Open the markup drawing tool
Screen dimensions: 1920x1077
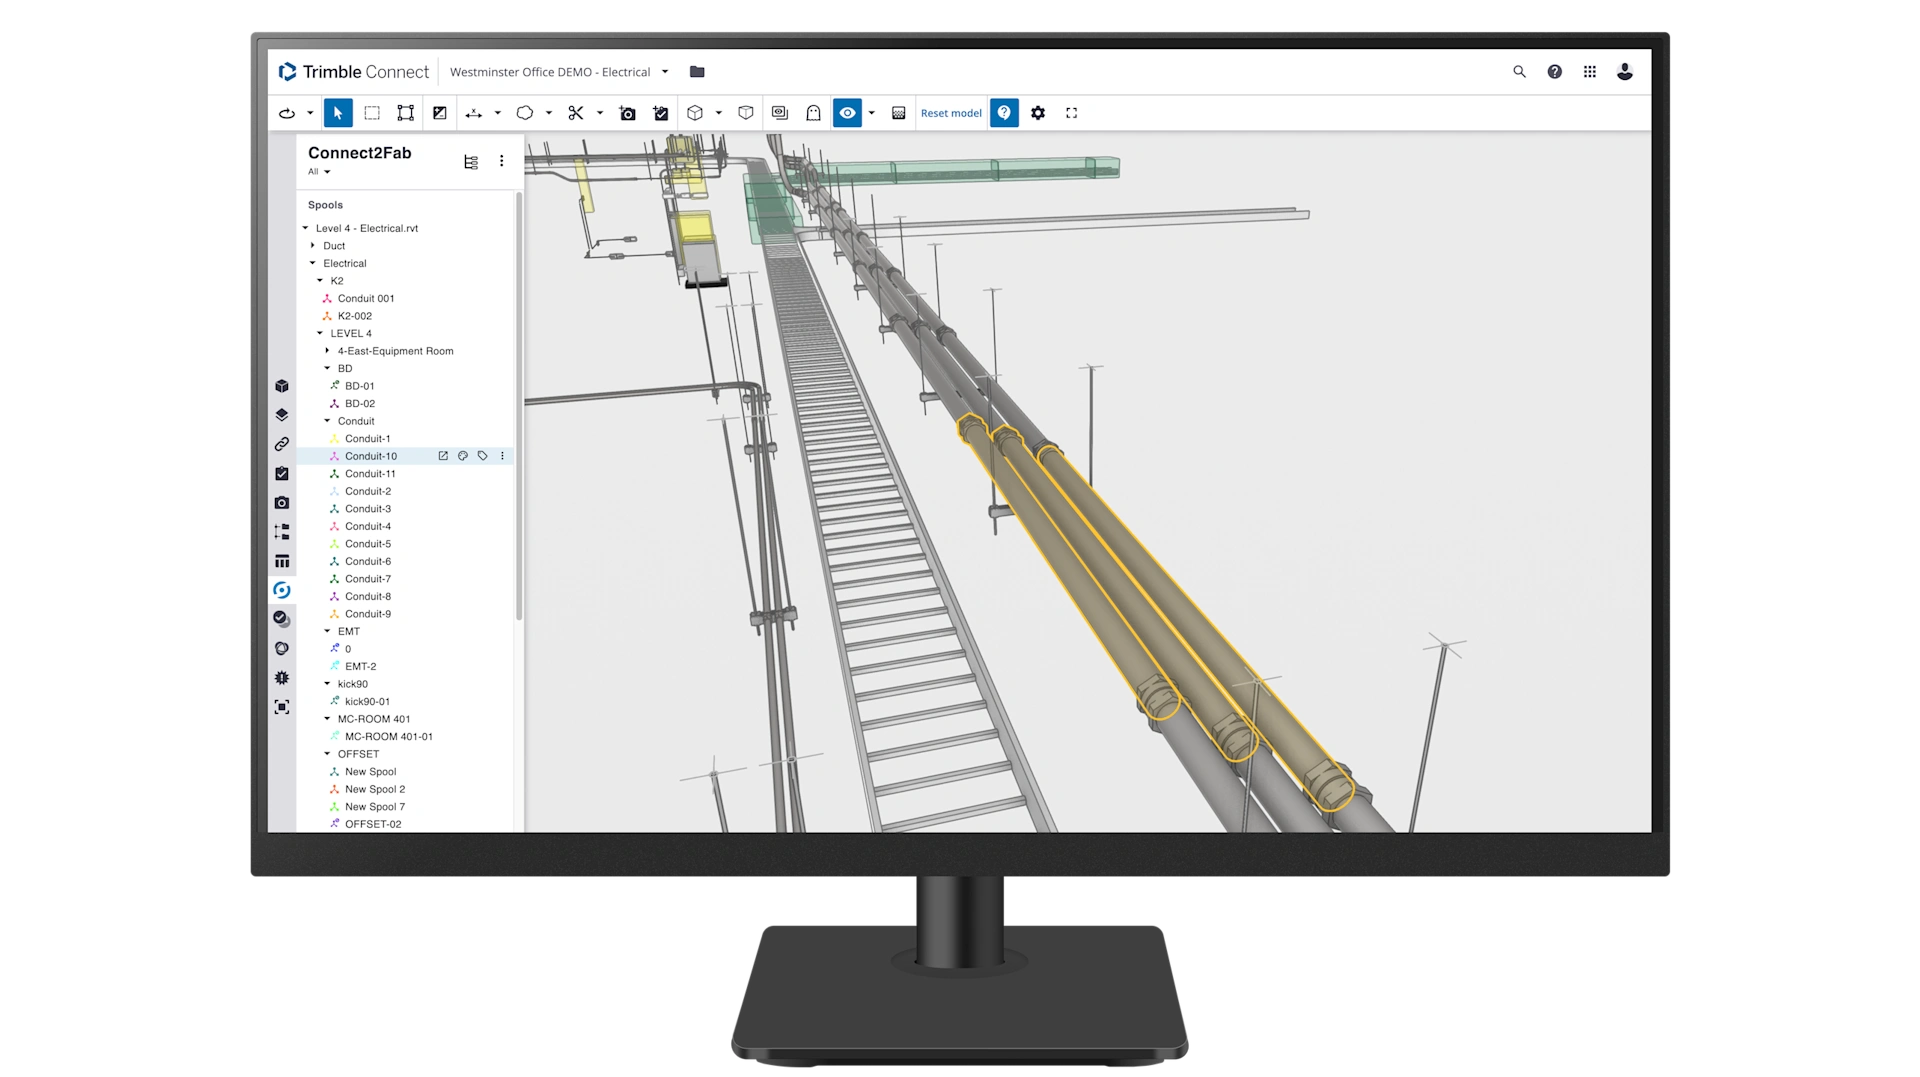(x=440, y=113)
